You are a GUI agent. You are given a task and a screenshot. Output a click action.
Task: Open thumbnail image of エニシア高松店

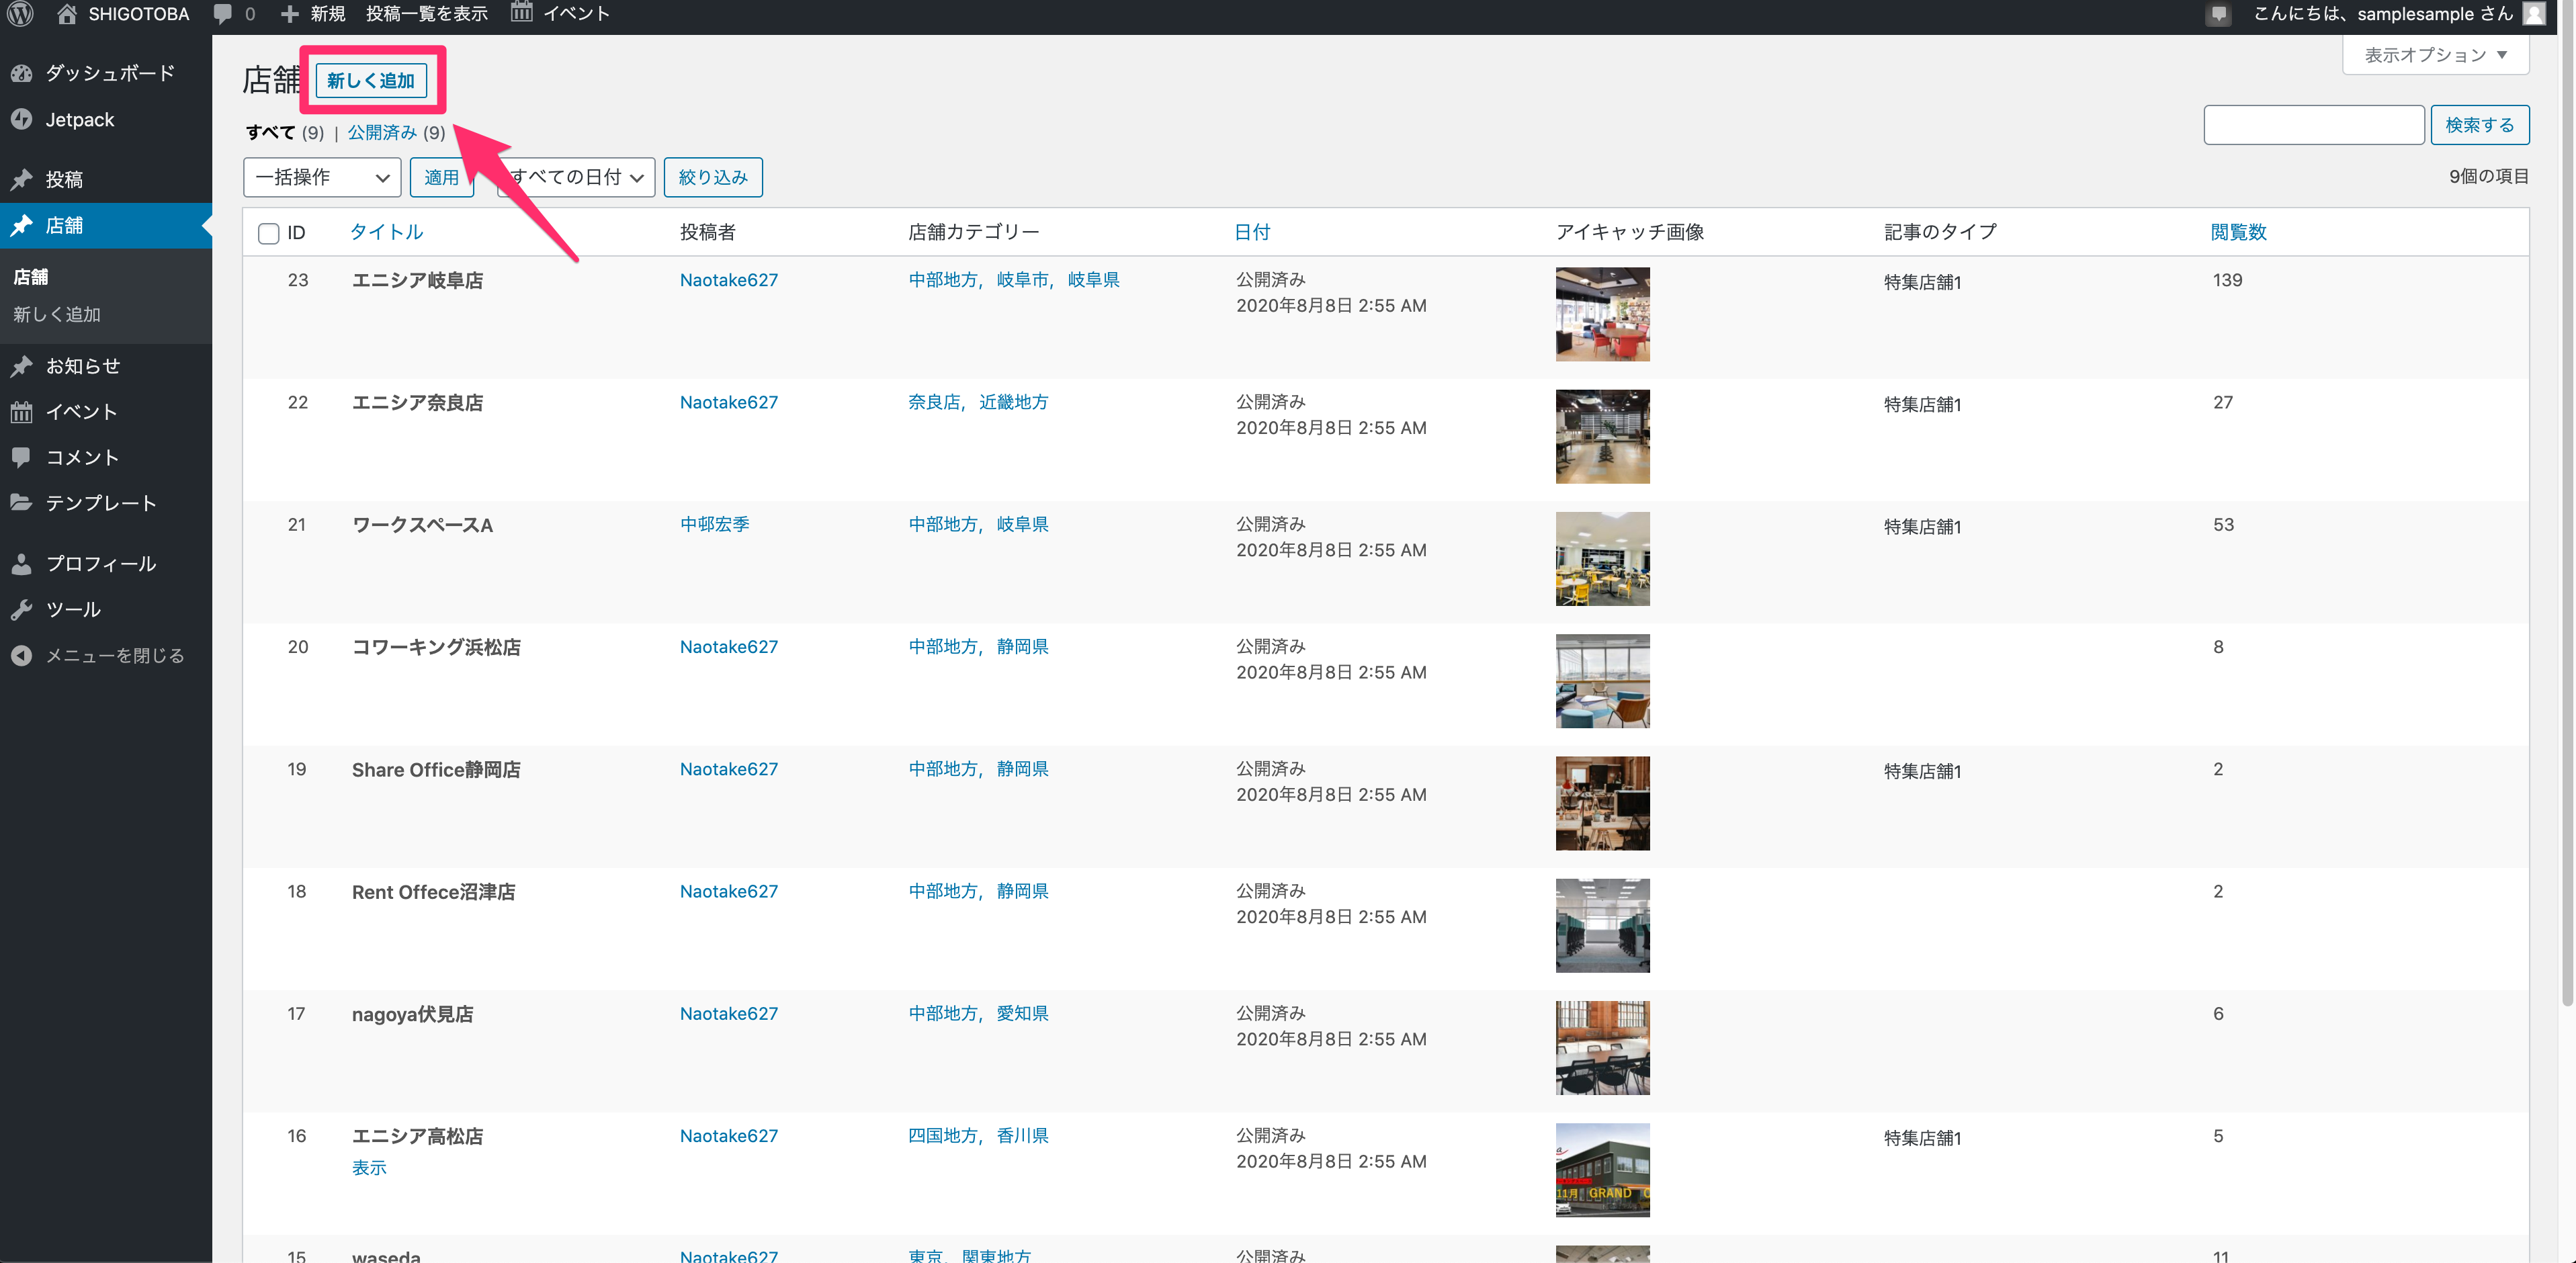pos(1602,1171)
